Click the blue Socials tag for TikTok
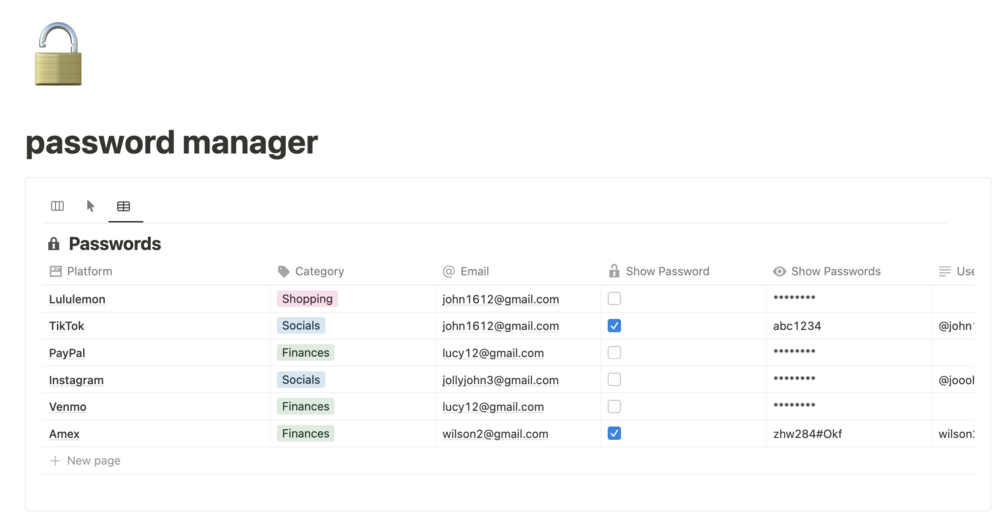The height and width of the screenshot is (523, 1005). click(301, 326)
